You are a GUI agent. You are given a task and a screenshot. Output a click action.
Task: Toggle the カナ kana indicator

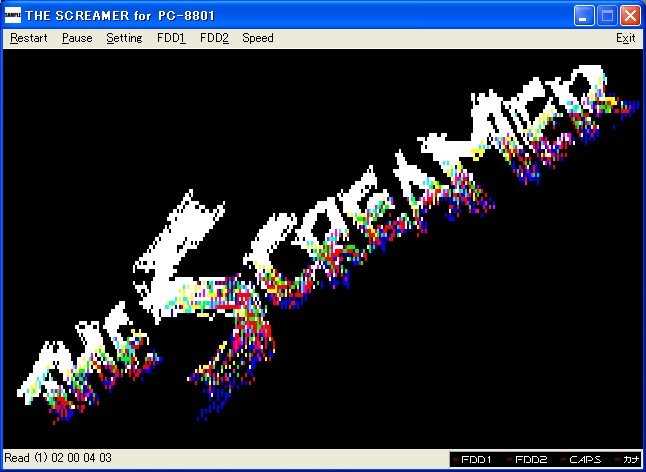click(630, 460)
